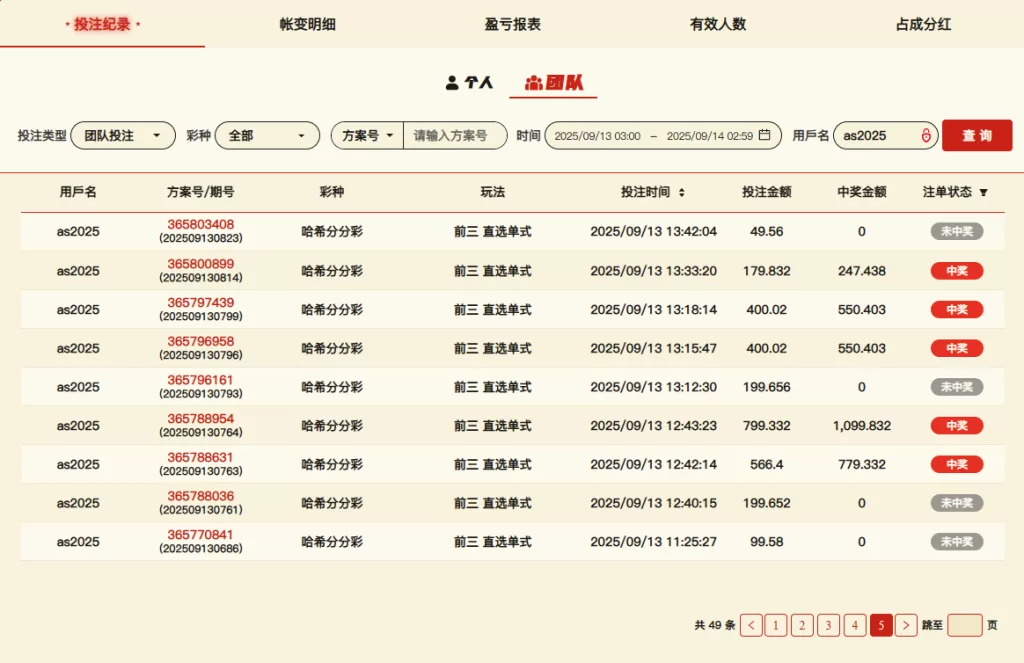Viewport: 1024px width, 663px height.
Task: Sort by 投注时间 arrows icon
Action: [x=682, y=192]
